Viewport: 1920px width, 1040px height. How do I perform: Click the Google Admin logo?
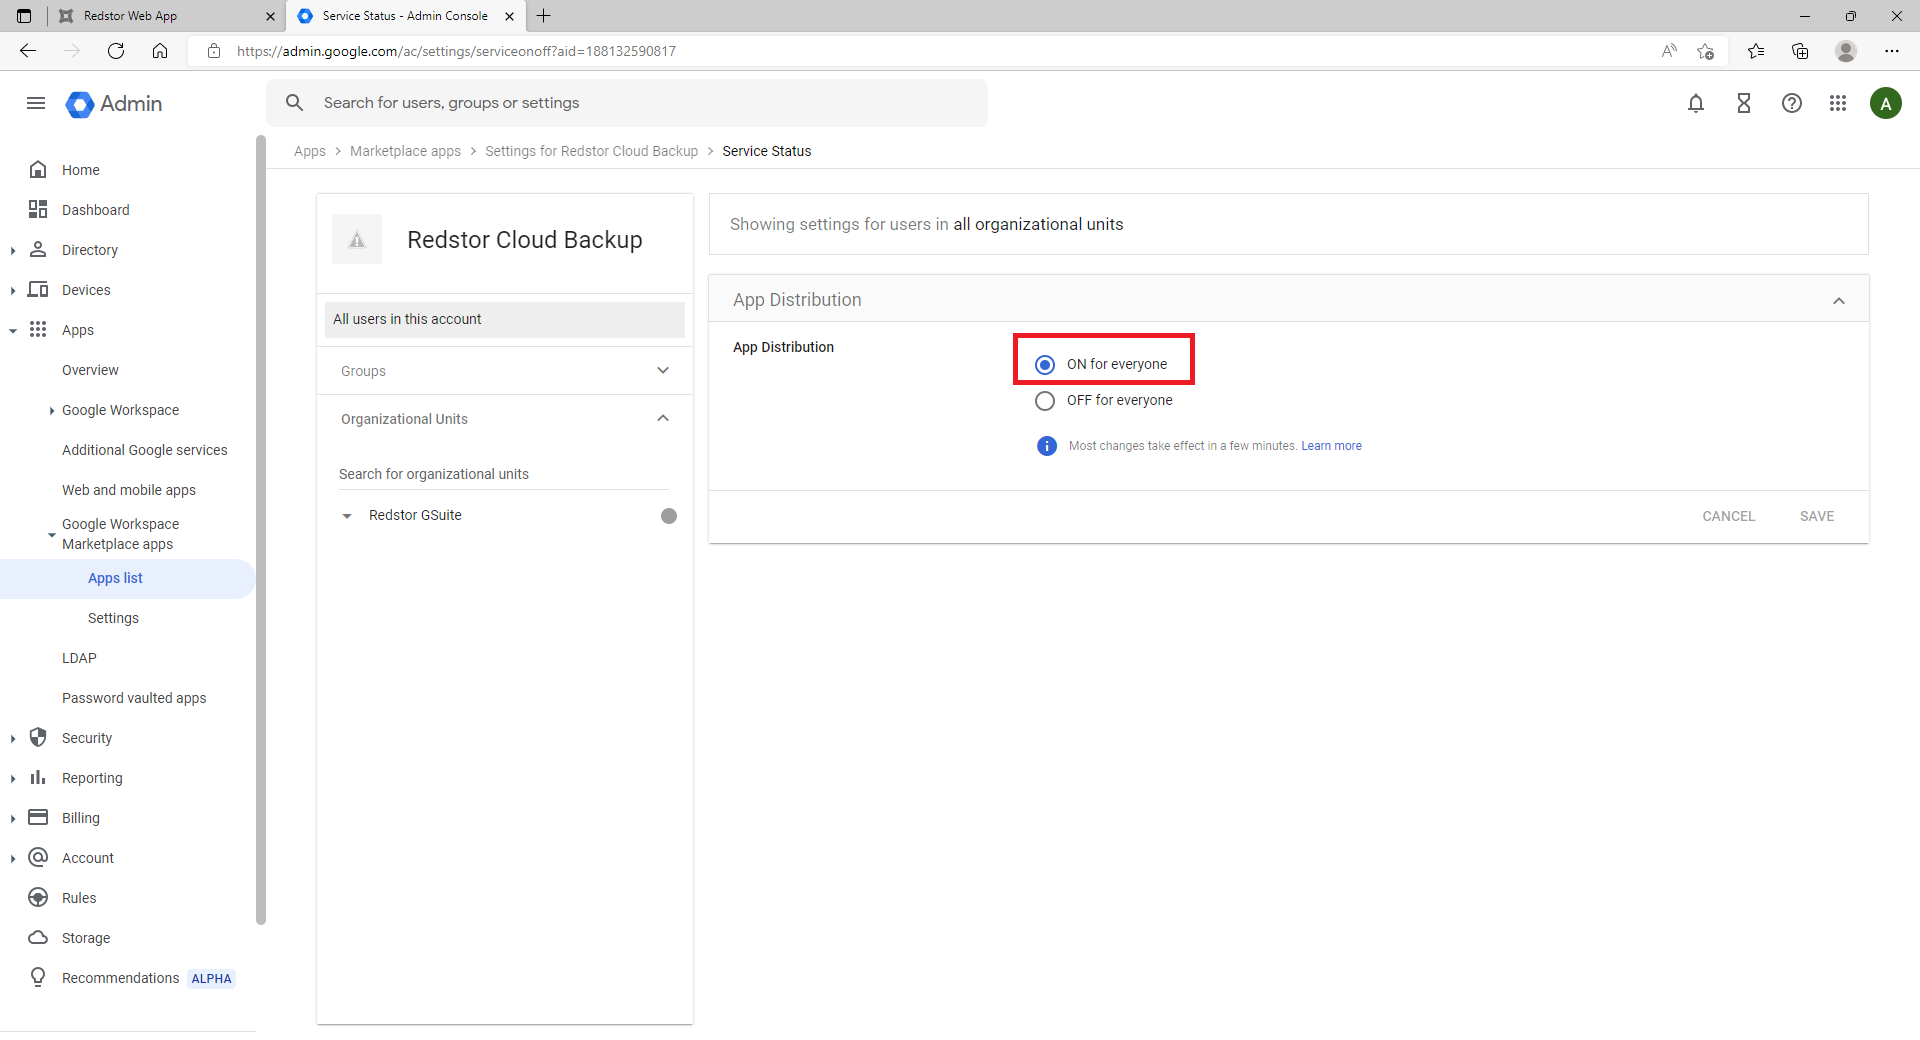coord(114,104)
